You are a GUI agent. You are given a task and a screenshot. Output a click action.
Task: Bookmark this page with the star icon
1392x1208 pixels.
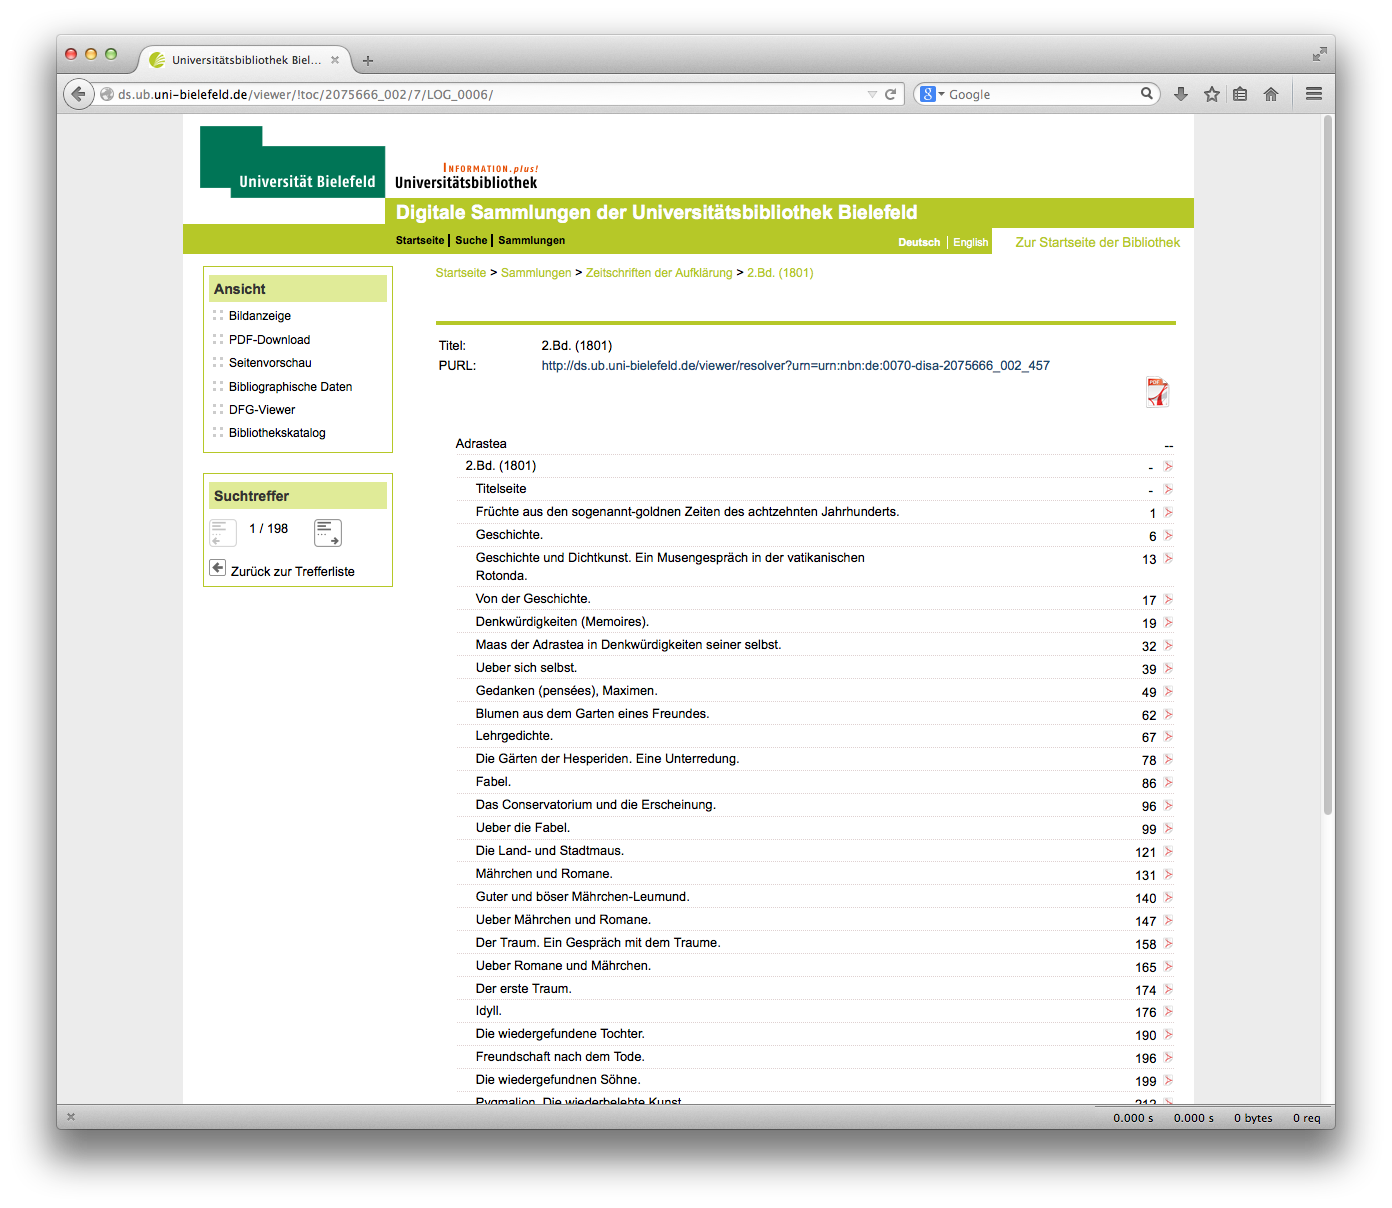point(1212,94)
